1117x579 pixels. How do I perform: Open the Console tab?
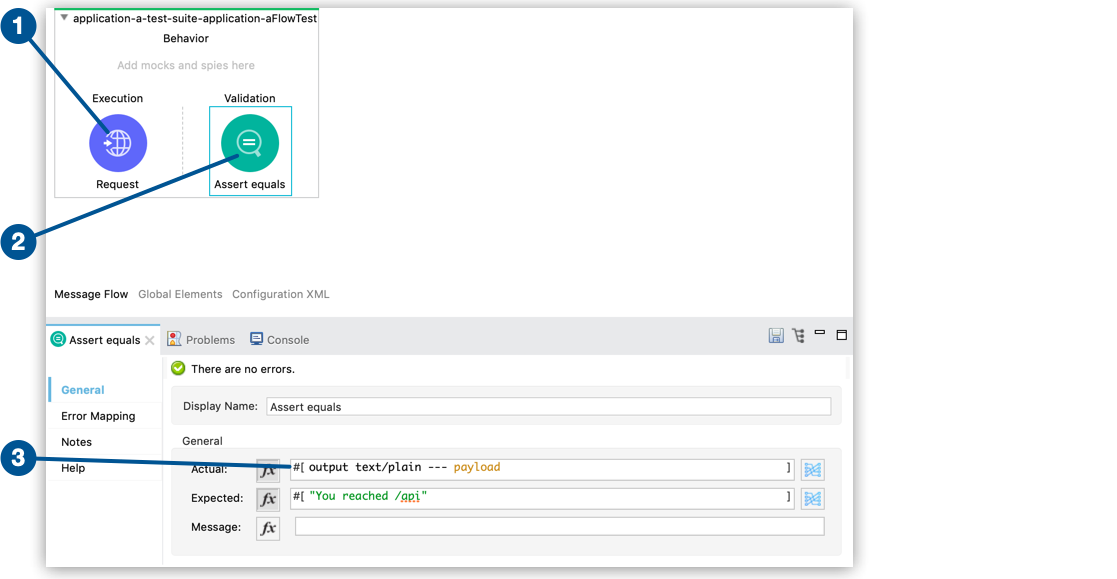tap(279, 340)
